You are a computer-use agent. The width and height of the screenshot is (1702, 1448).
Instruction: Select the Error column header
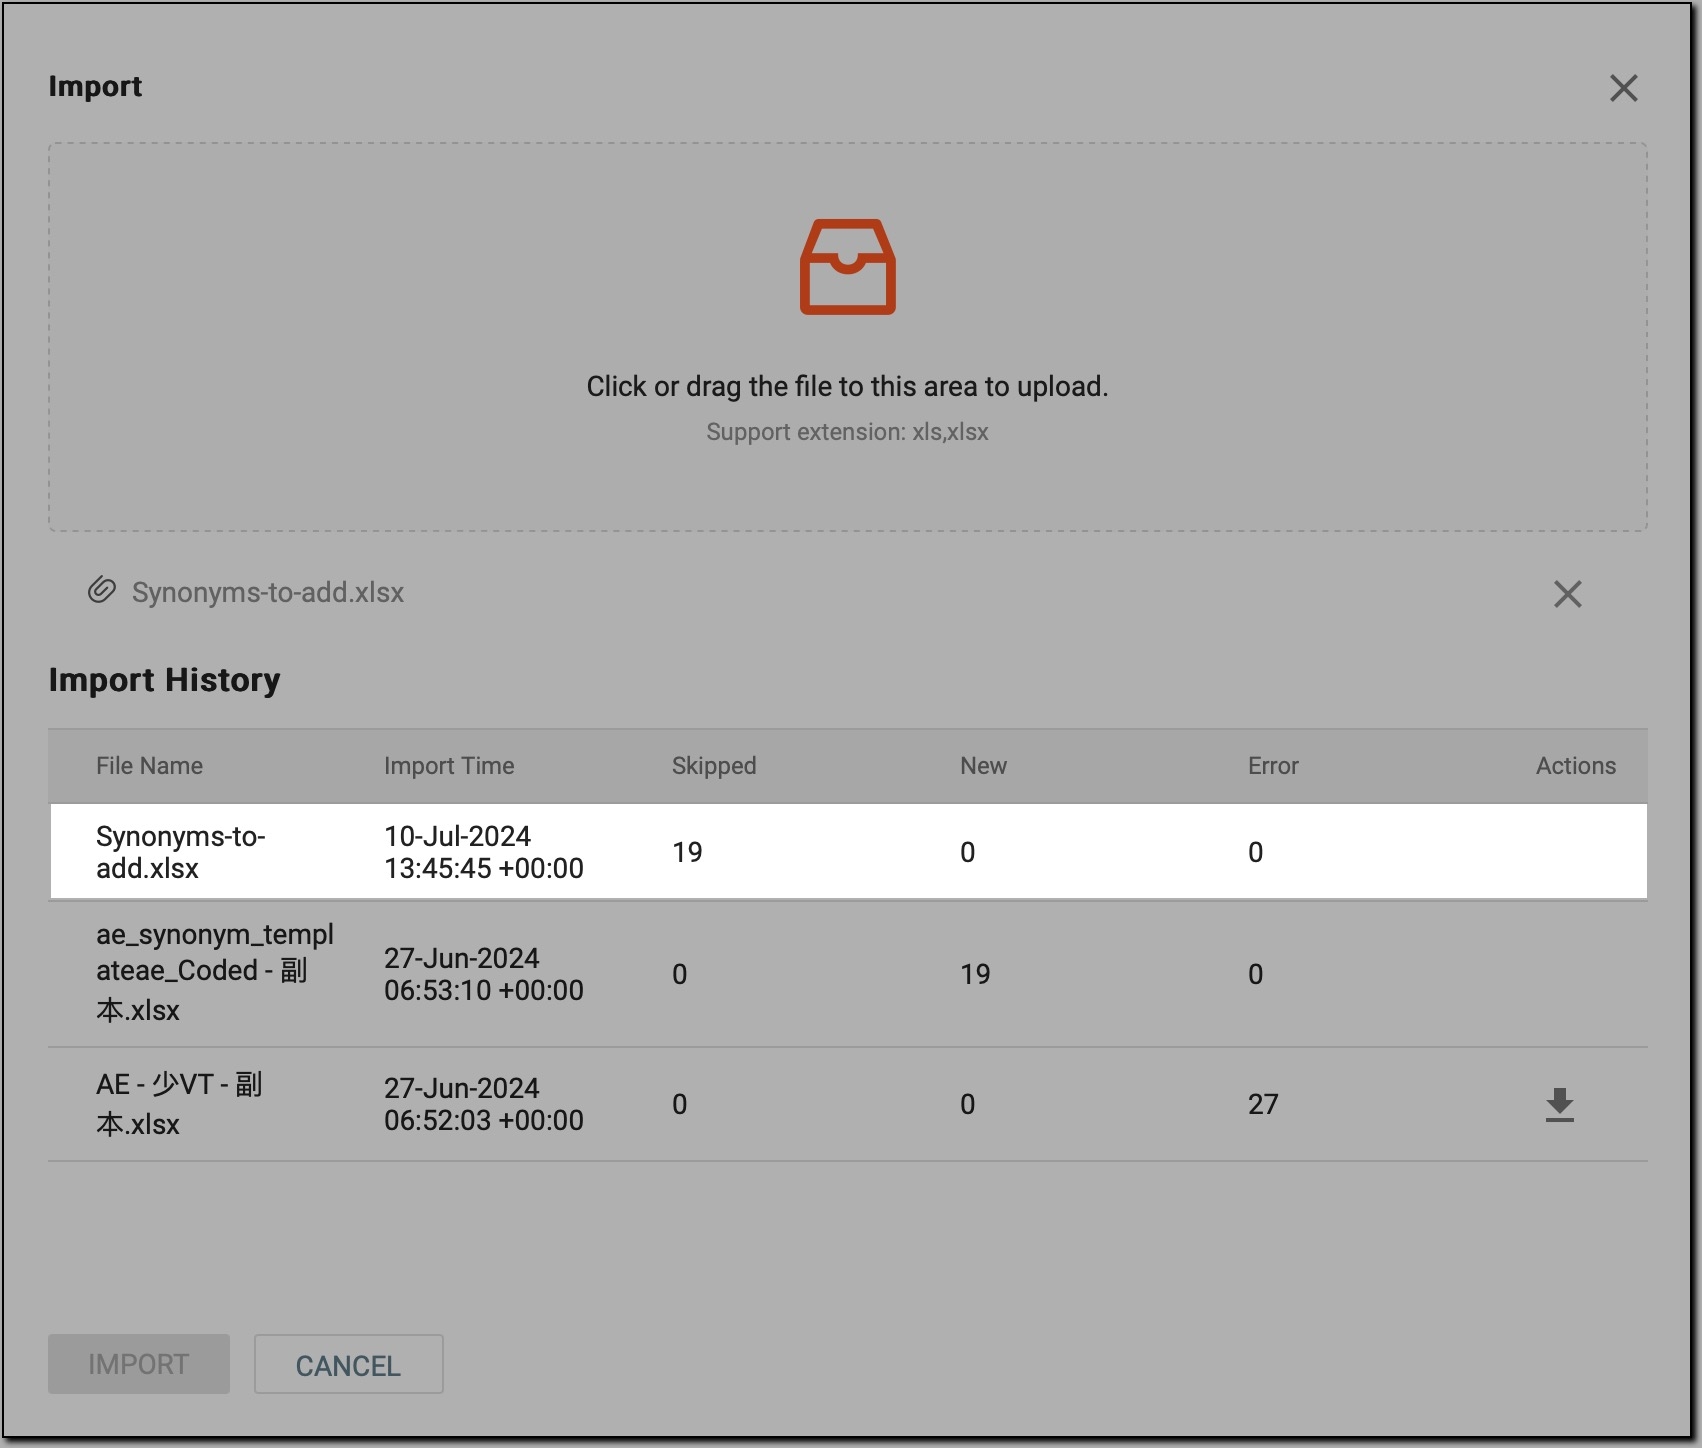pos(1273,766)
